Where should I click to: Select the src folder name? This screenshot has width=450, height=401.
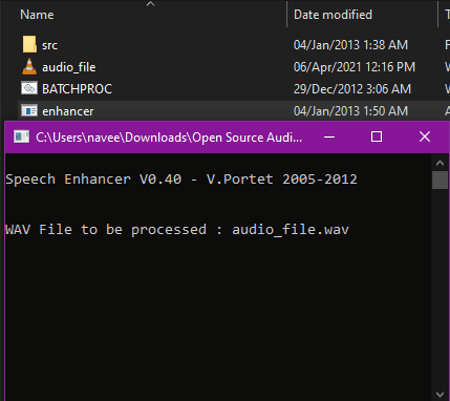pos(50,45)
